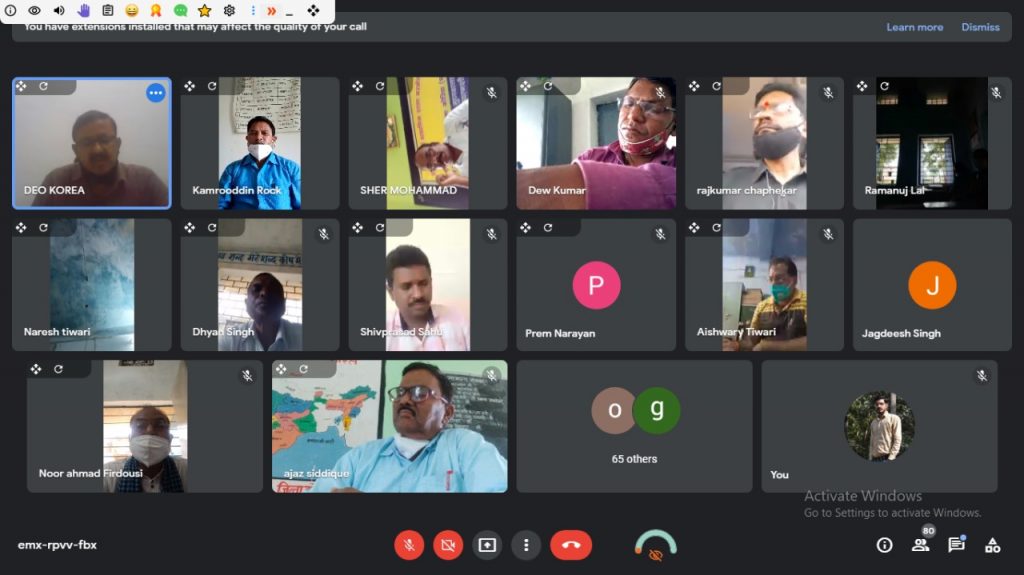Viewport: 1024px width, 575px height.
Task: Click the Present now screen share button
Action: click(487, 545)
